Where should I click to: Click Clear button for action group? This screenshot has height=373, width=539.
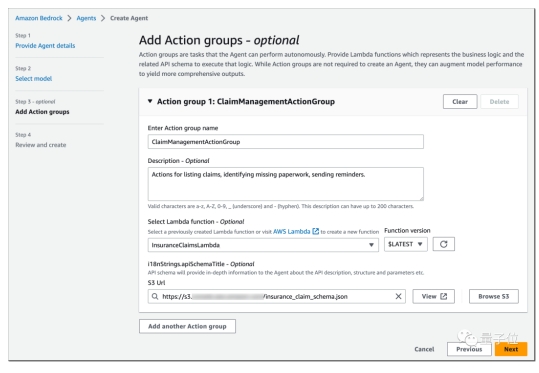pyautogui.click(x=460, y=101)
